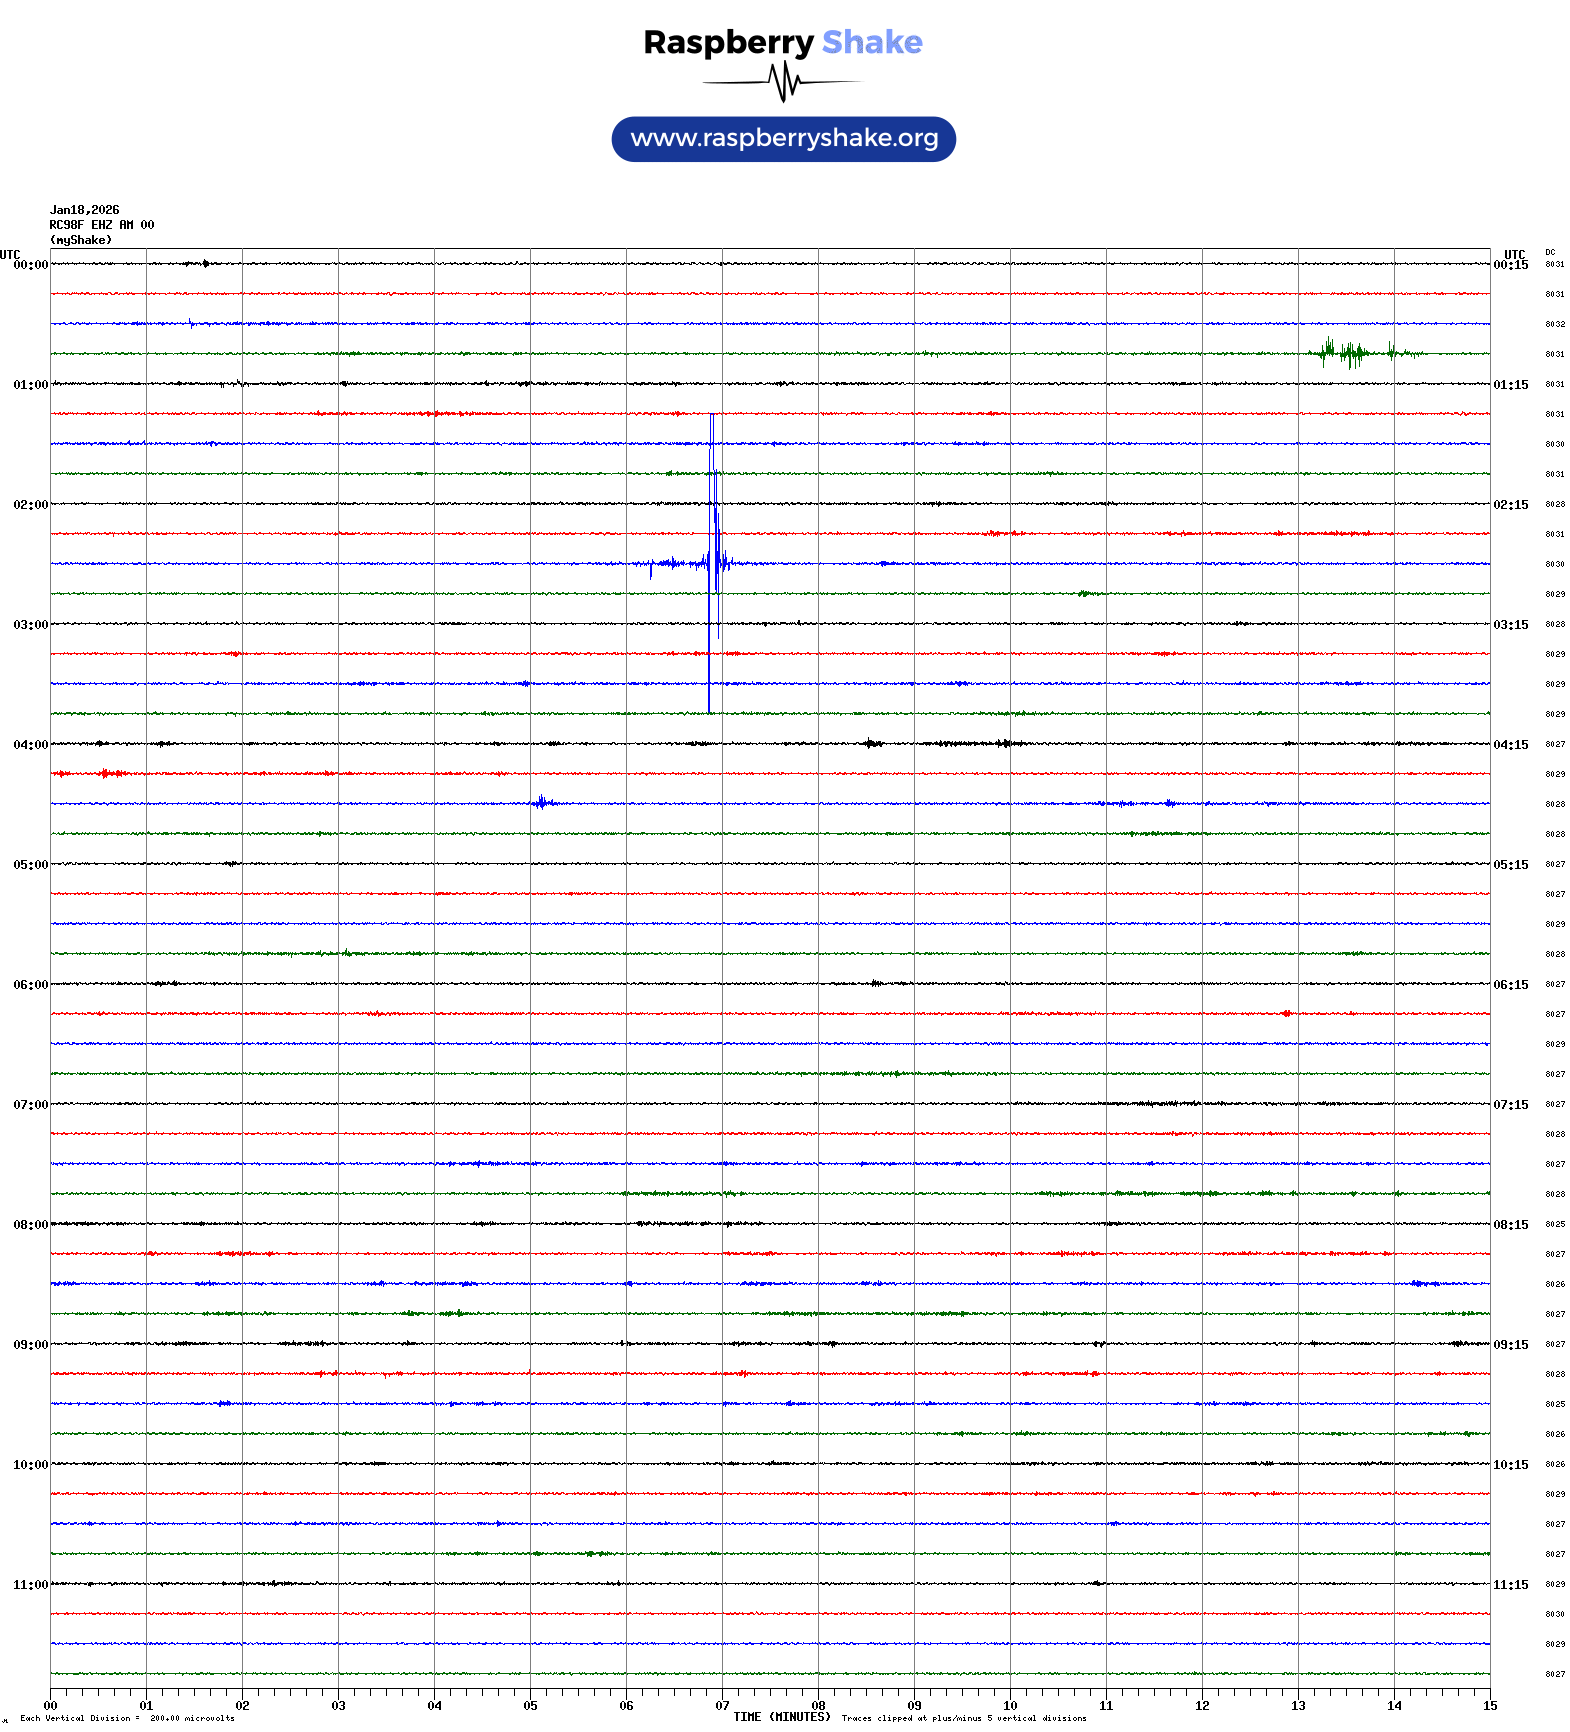Click the Jan18,2026 date label
This screenshot has height=1732, width=1570.
[84, 210]
